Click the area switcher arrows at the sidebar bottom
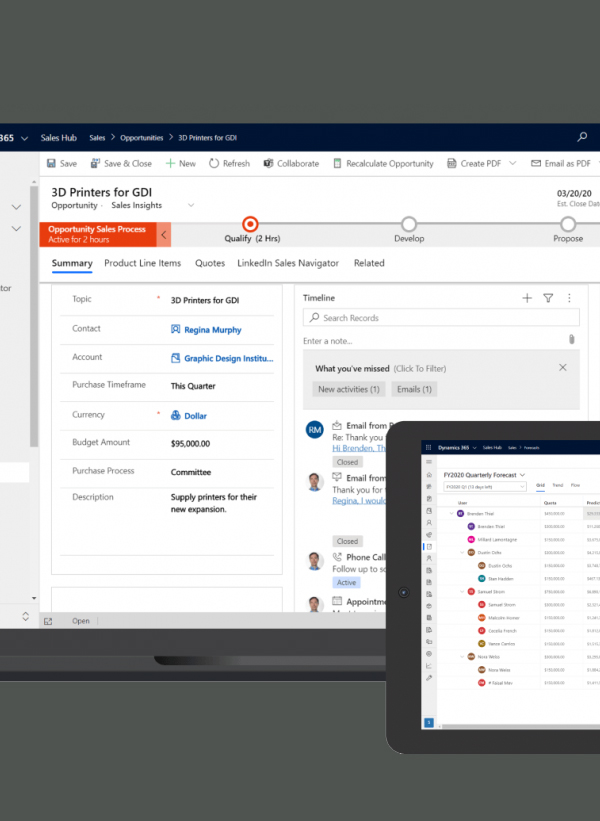600x821 pixels. [26, 616]
